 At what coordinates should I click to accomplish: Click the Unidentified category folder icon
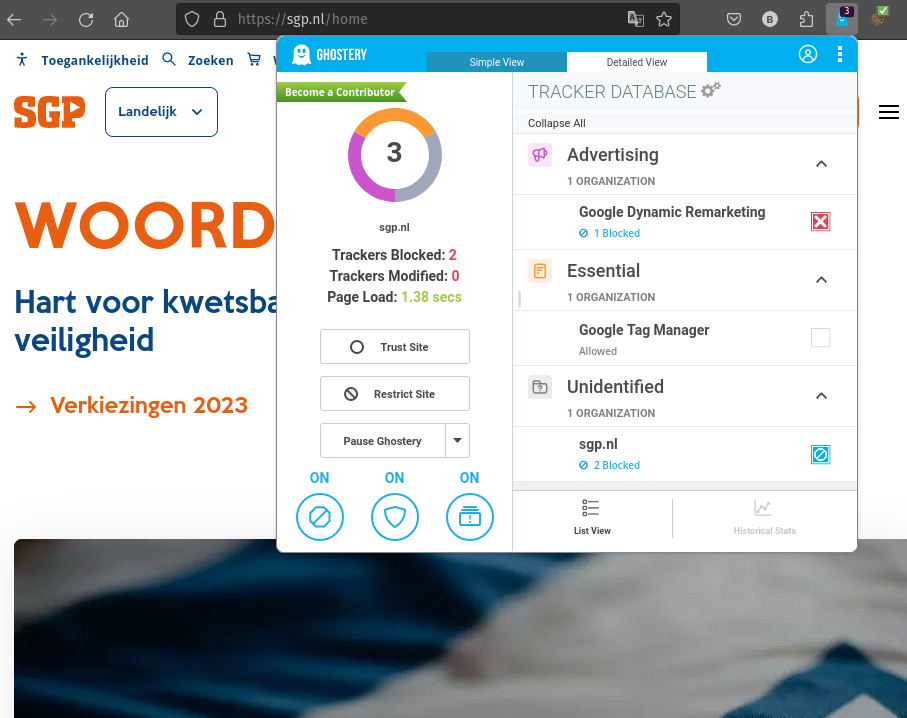540,387
